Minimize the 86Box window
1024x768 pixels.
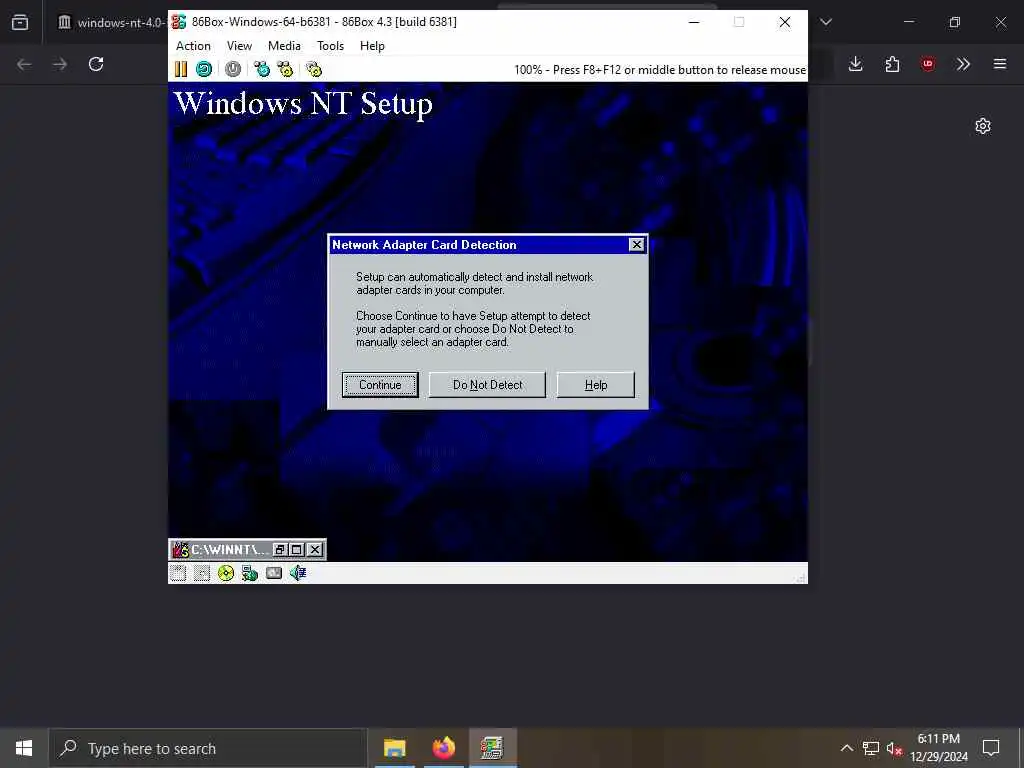click(694, 22)
